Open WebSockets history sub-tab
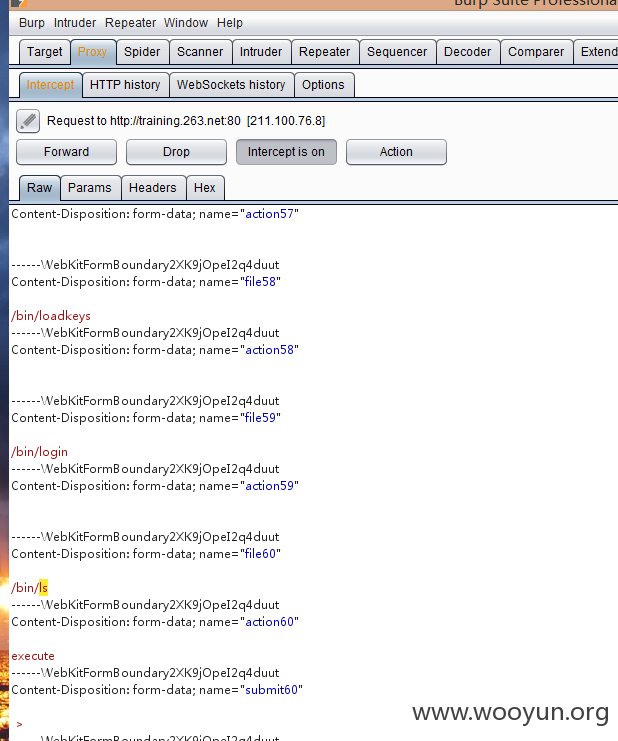The image size is (618, 741). pos(231,85)
